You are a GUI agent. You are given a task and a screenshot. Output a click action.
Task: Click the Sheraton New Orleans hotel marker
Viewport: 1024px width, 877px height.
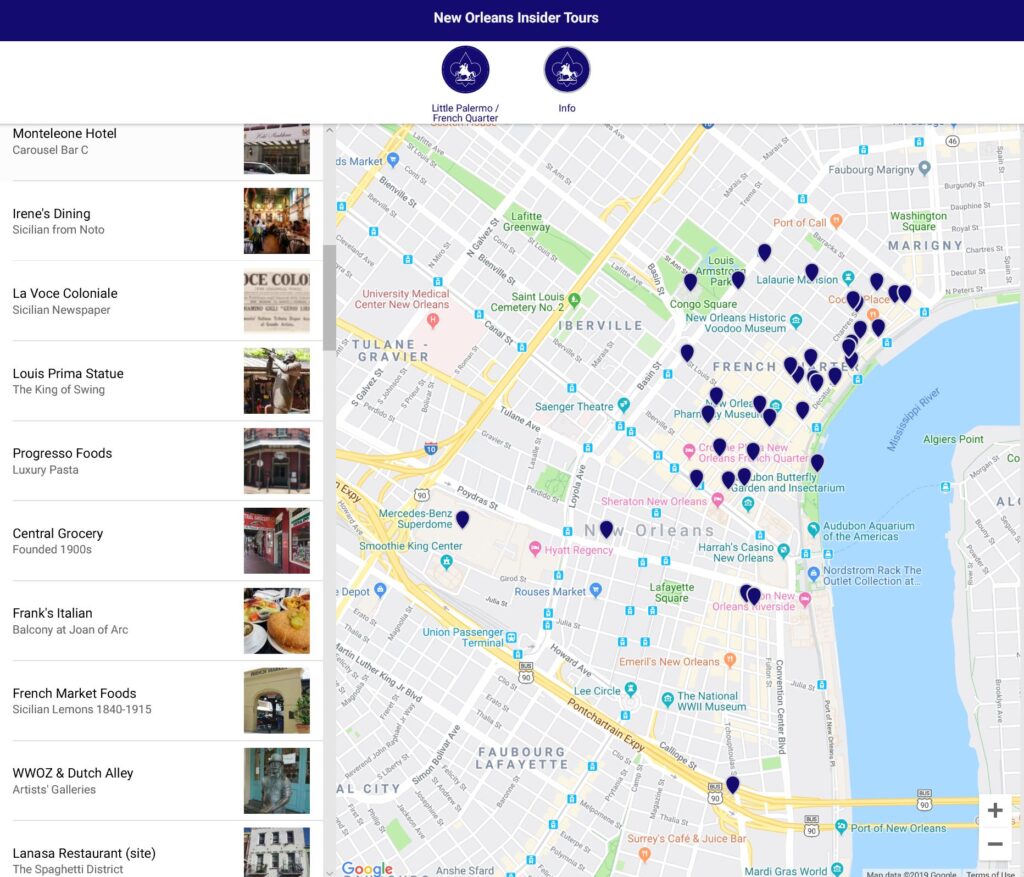click(718, 500)
